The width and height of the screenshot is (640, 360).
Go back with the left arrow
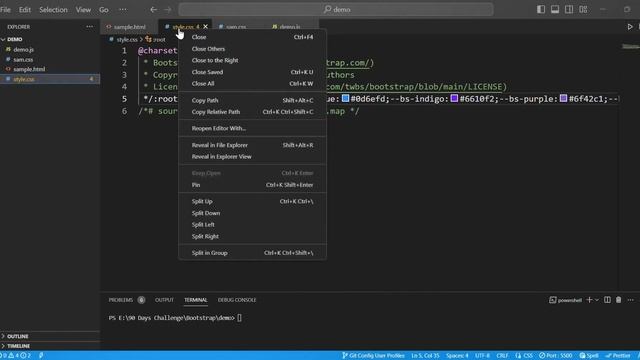(x=153, y=9)
